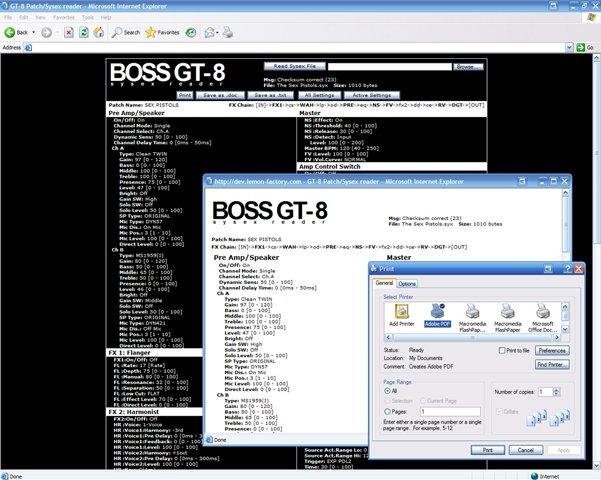Go to Home page icon
The image size is (601, 480).
99,33
